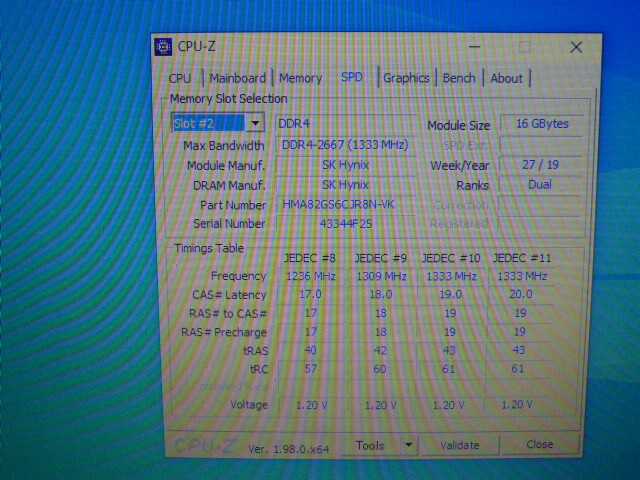Click the Week/Year 27 / 19 value

[x=540, y=165]
